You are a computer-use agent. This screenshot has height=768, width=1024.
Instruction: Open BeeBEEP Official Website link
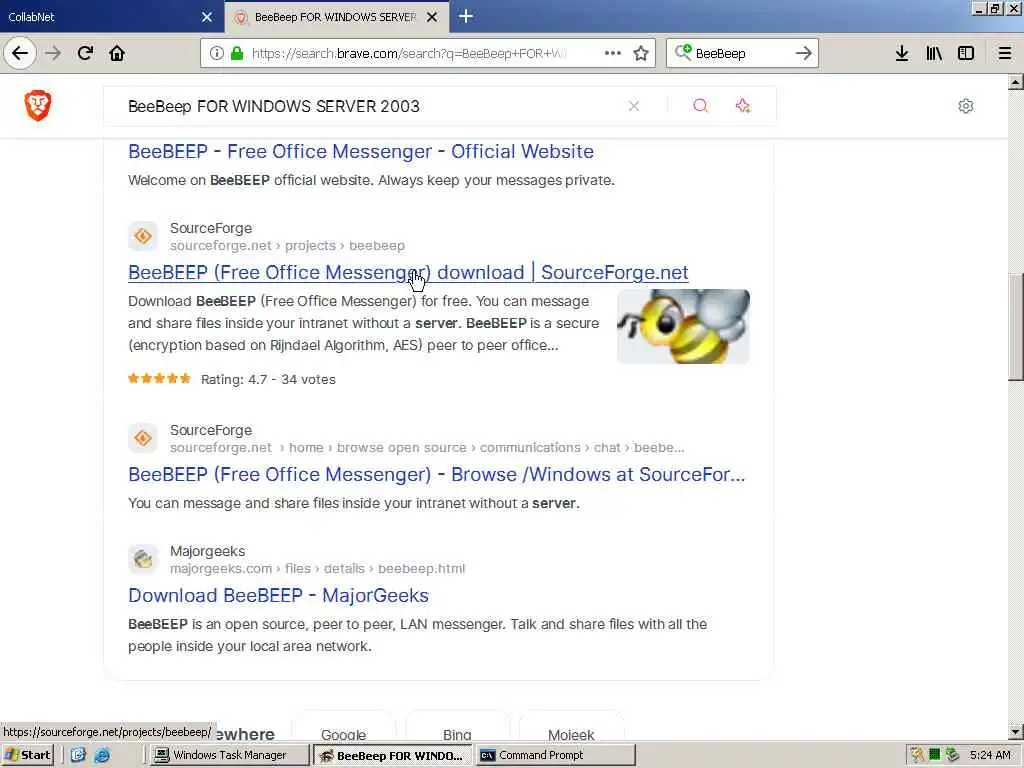pos(360,152)
